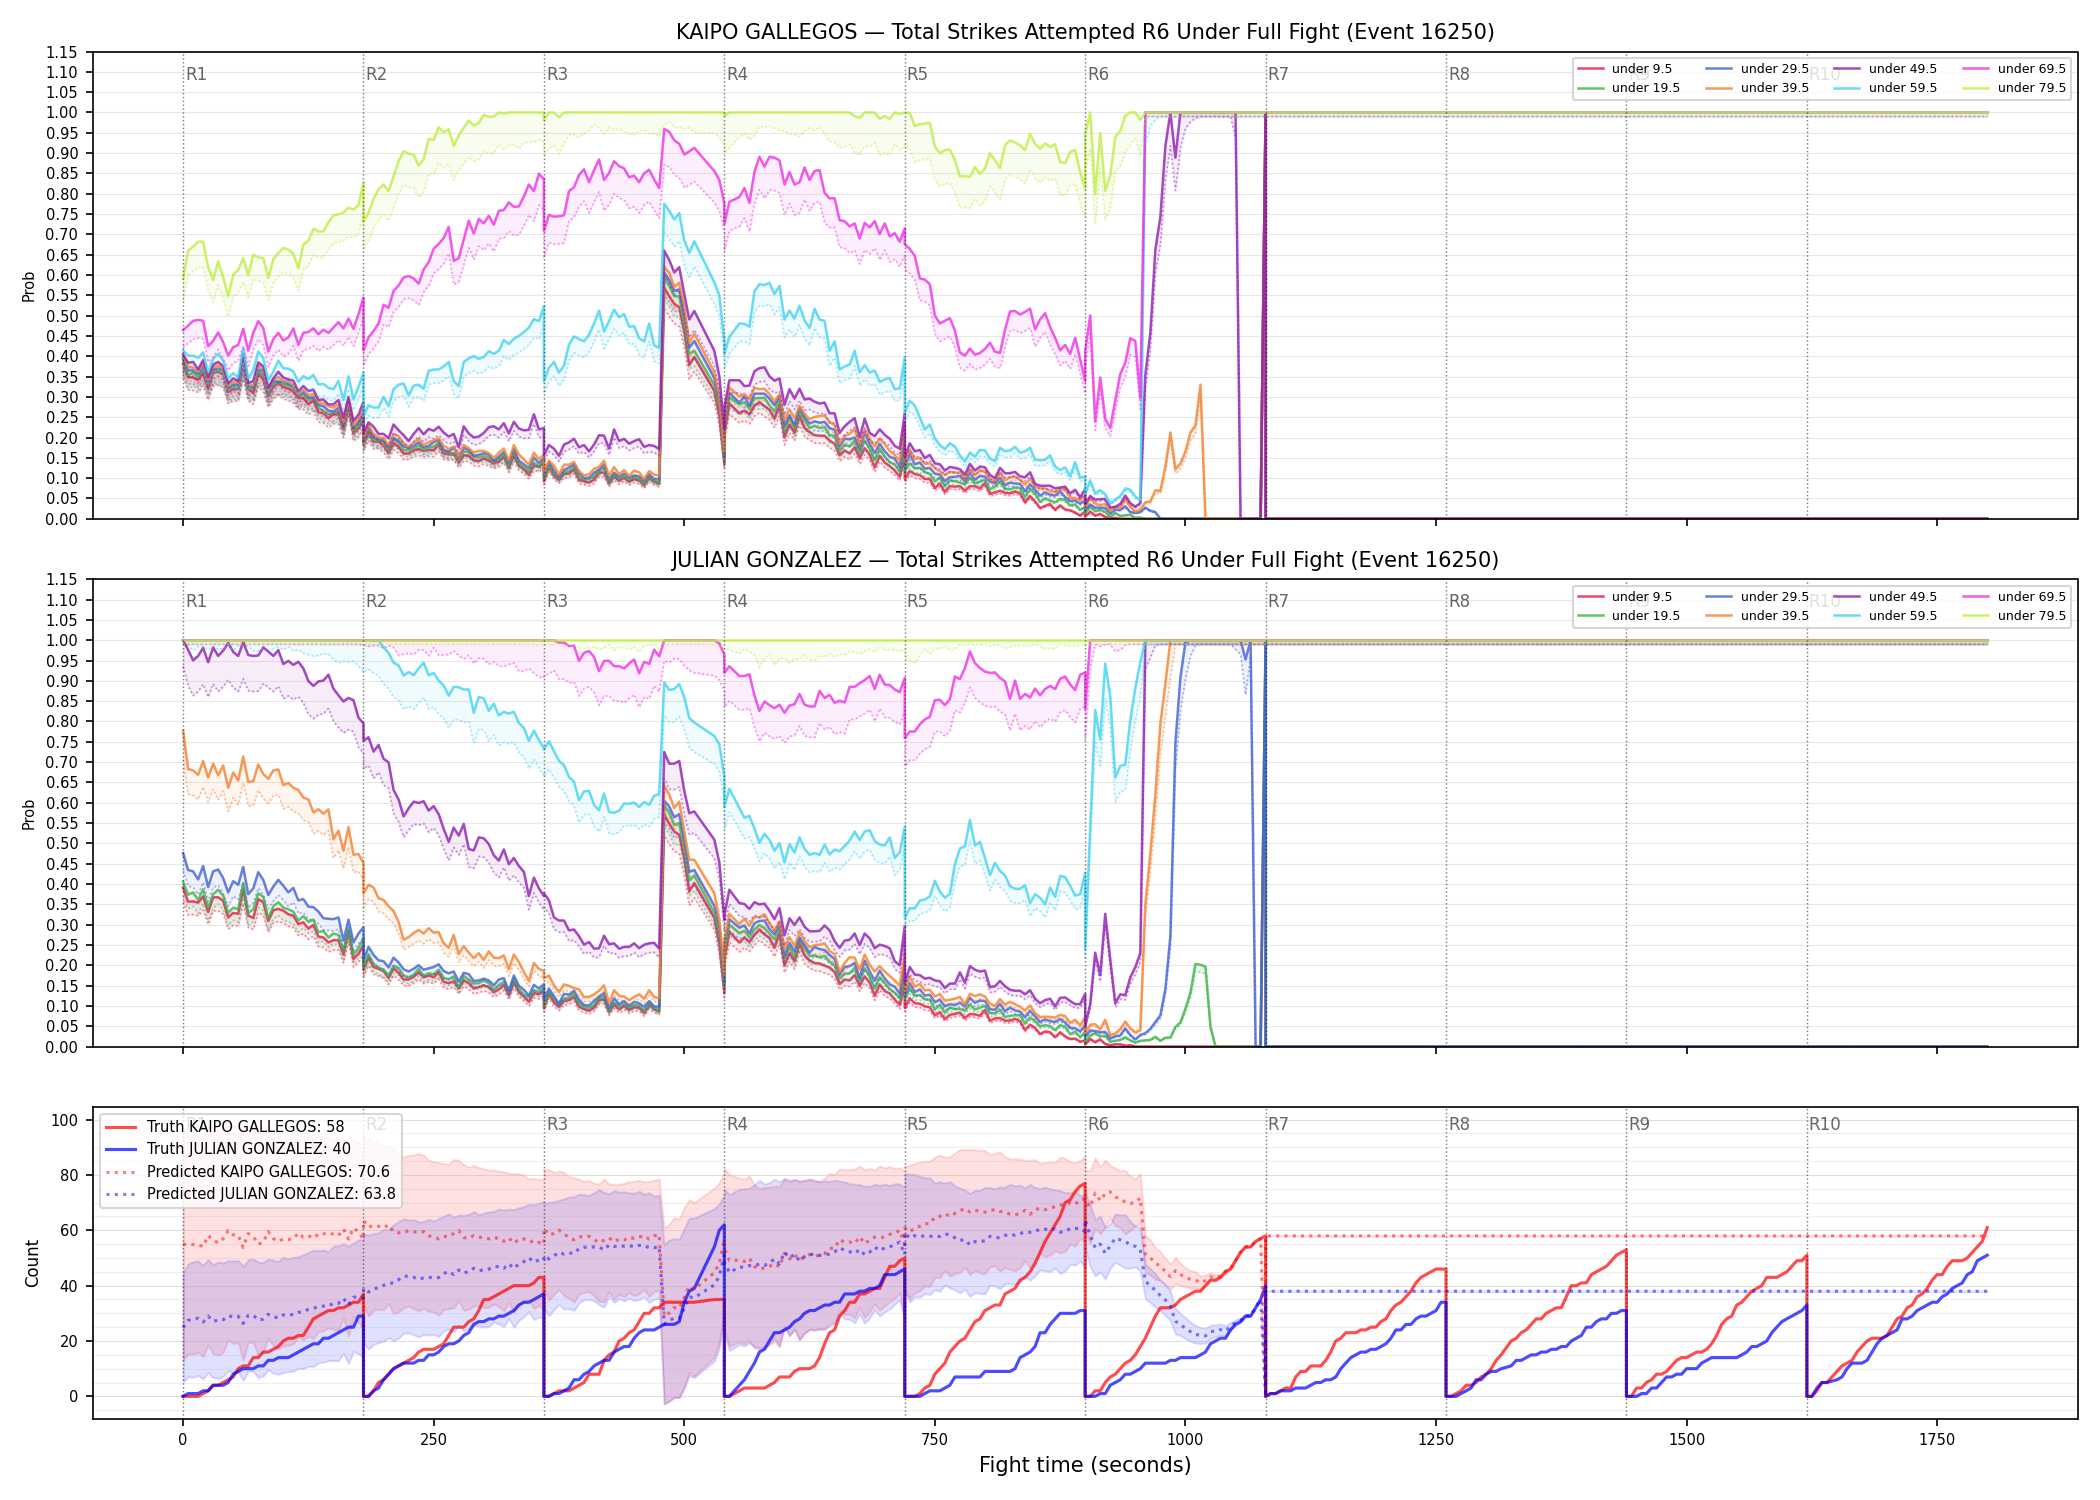Image resolution: width=2100 pixels, height=1500 pixels.
Task: Click the JULIAN GONZALEZ chart title
Action: (1085, 560)
